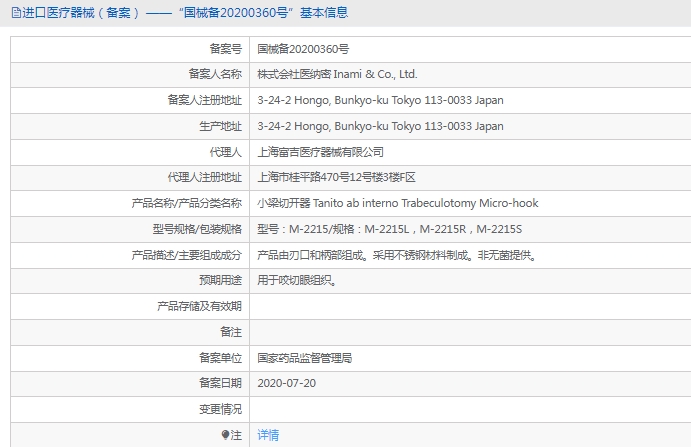The width and height of the screenshot is (691, 447).
Task: Select the text 国家药品监督管理局
Action: [305, 358]
